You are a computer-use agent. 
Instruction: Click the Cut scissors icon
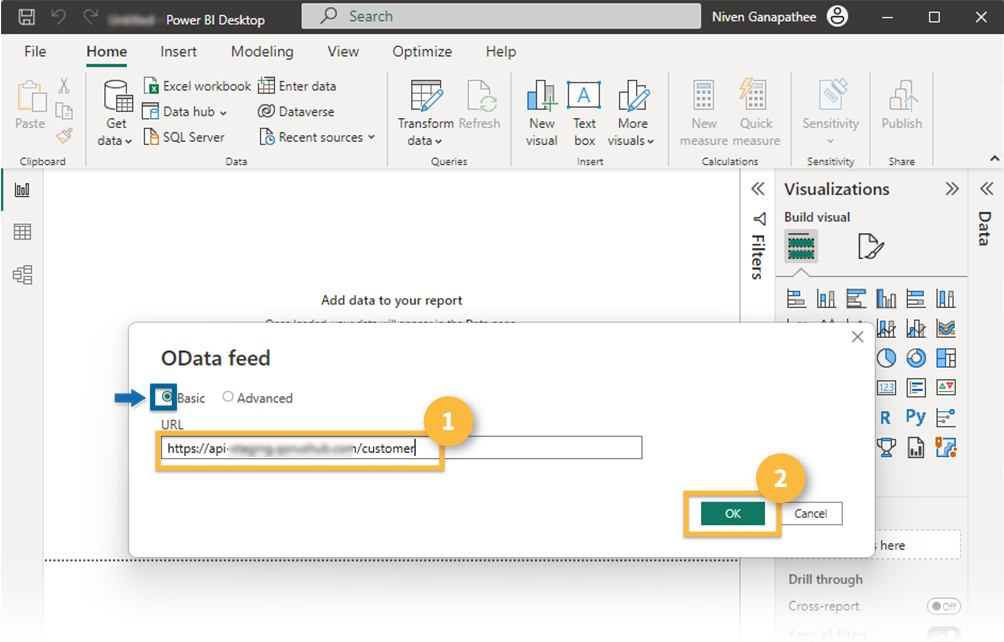tap(64, 86)
